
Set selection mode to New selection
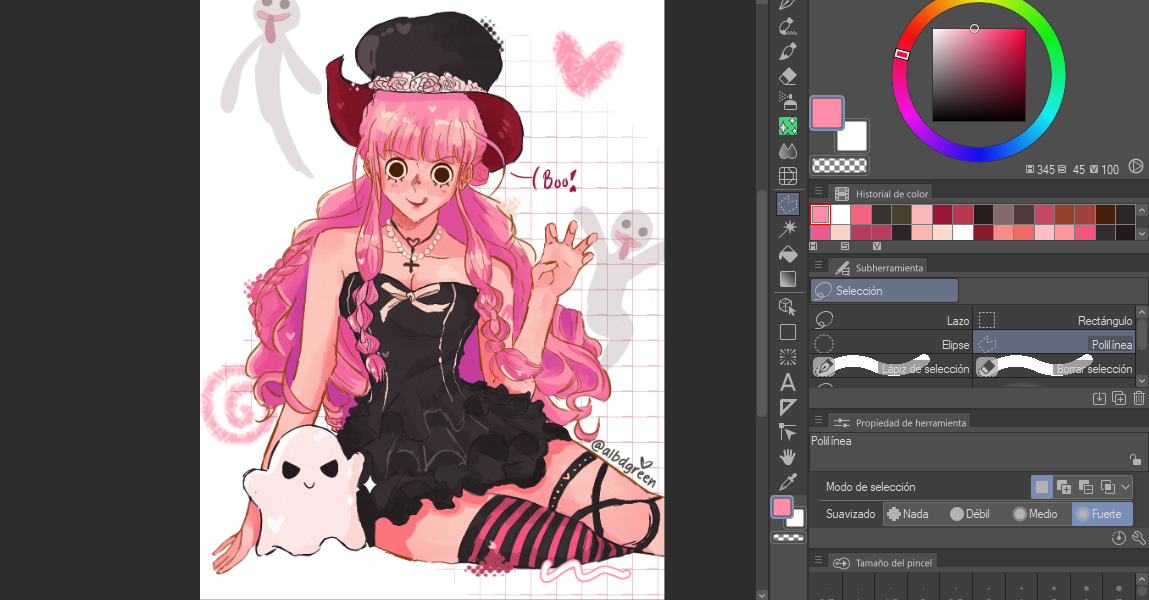(1041, 487)
